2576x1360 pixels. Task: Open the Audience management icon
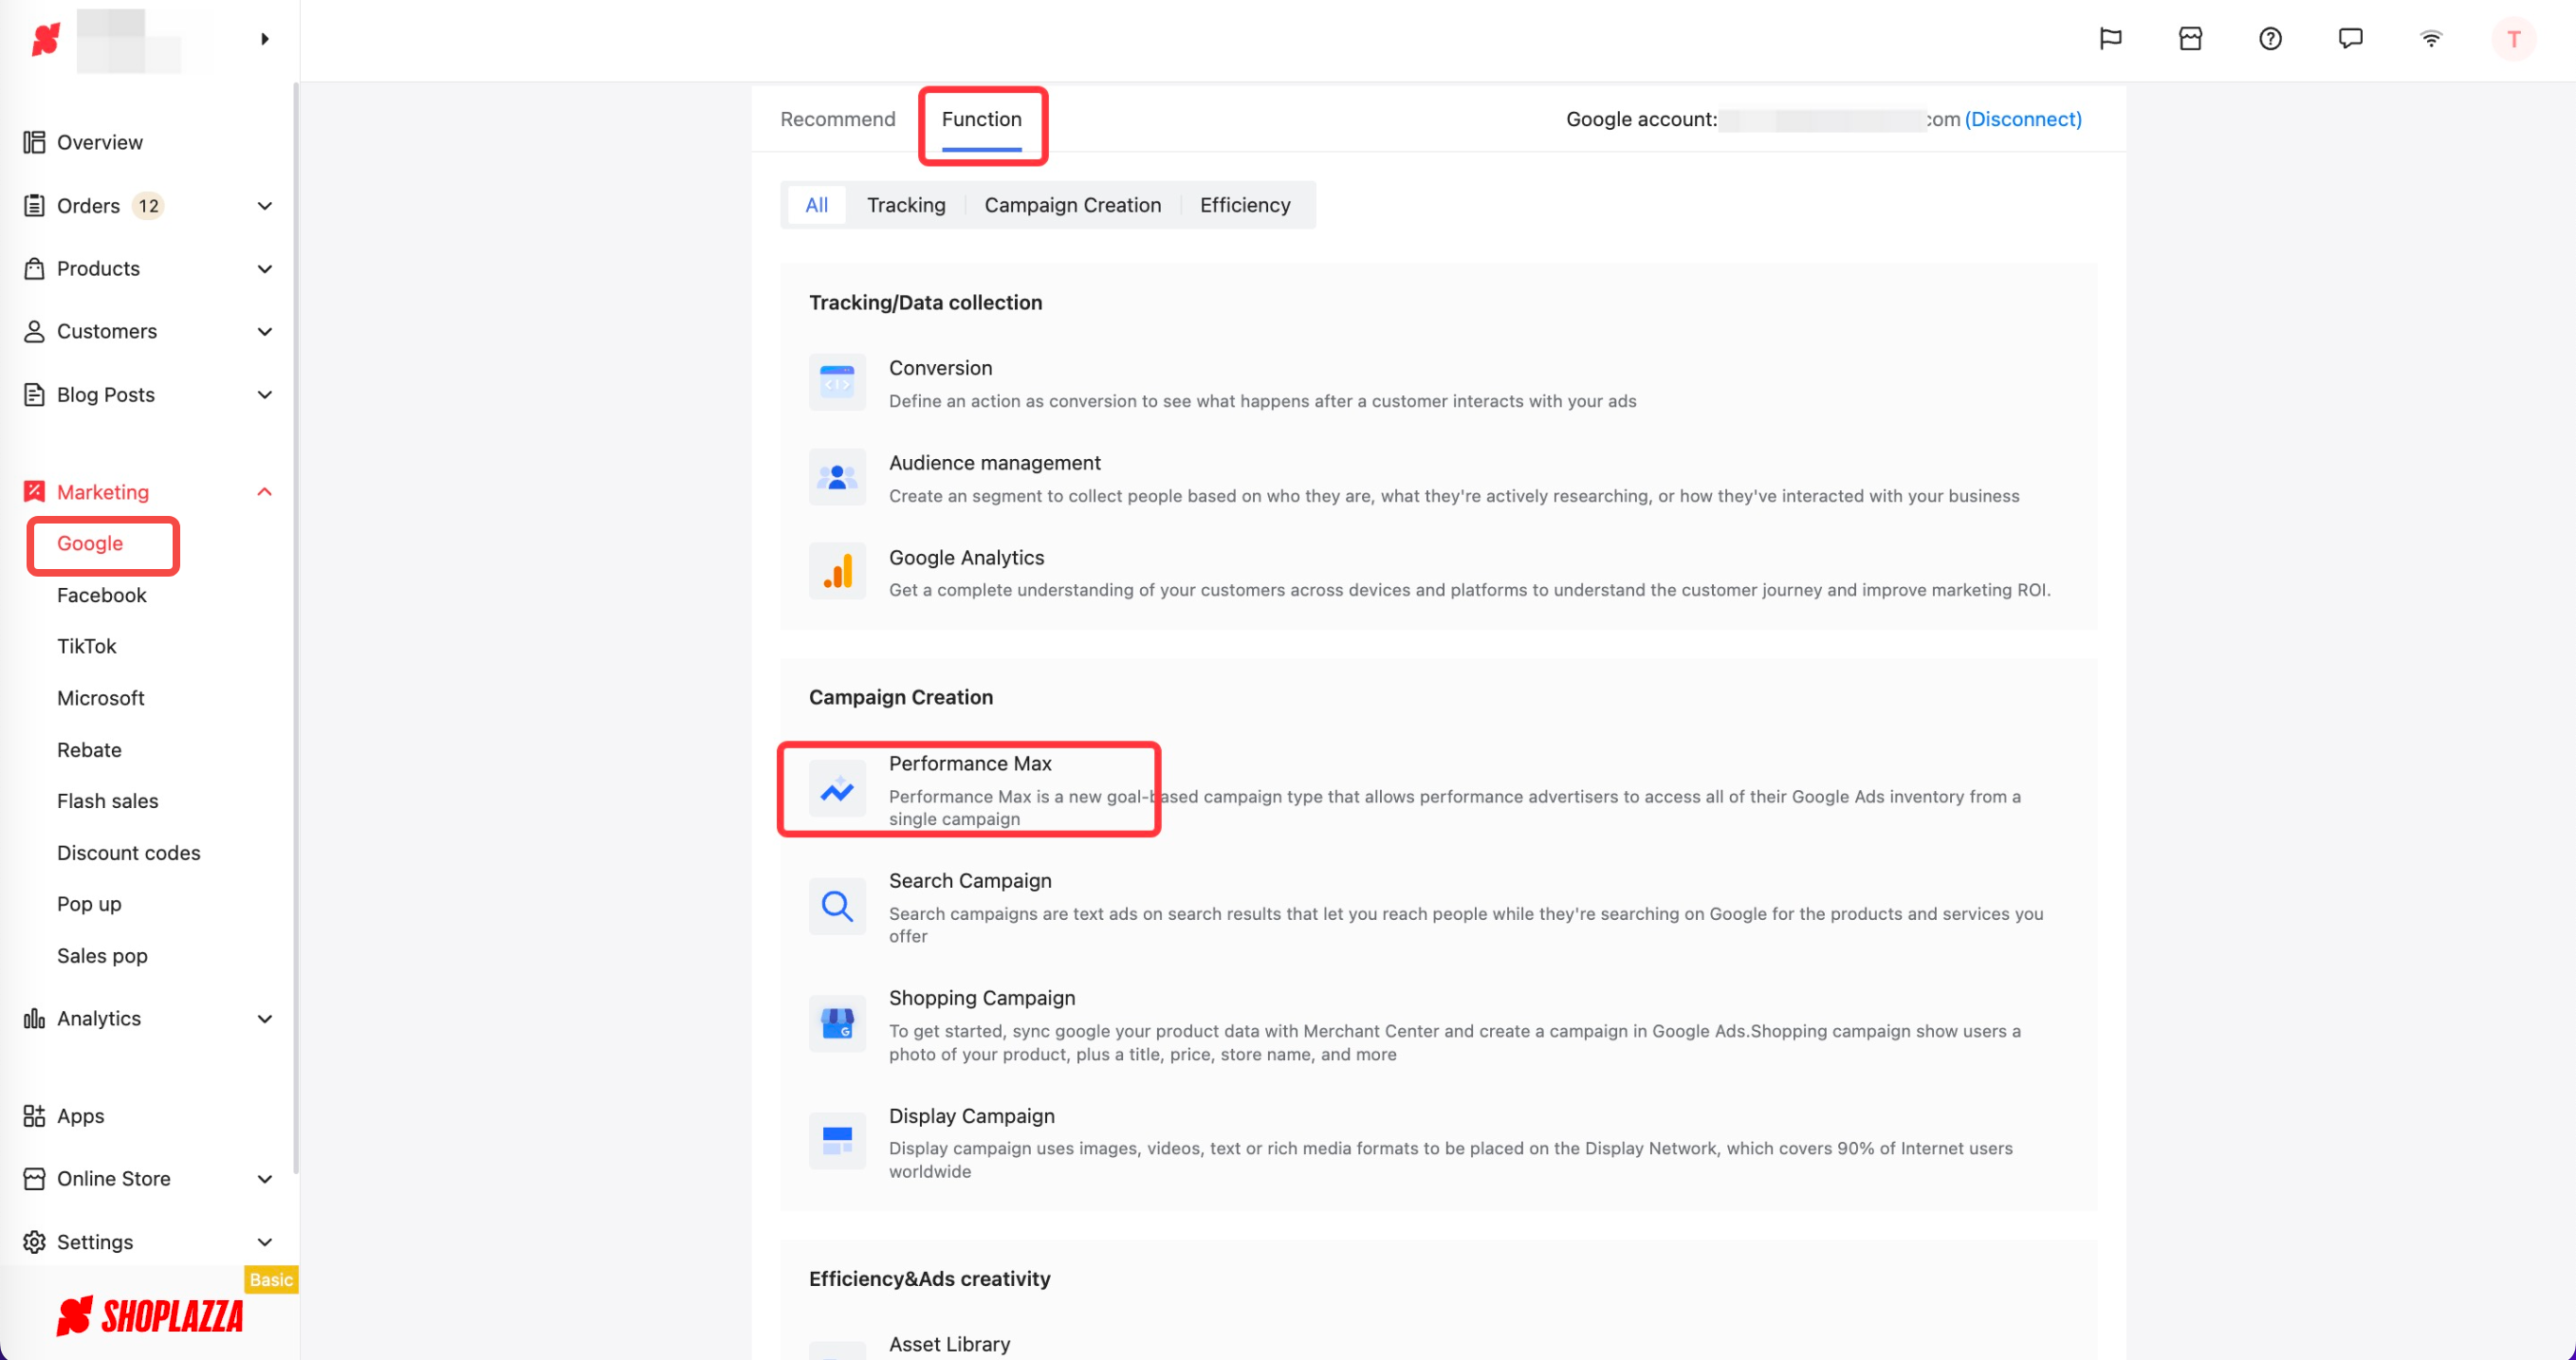(x=837, y=477)
